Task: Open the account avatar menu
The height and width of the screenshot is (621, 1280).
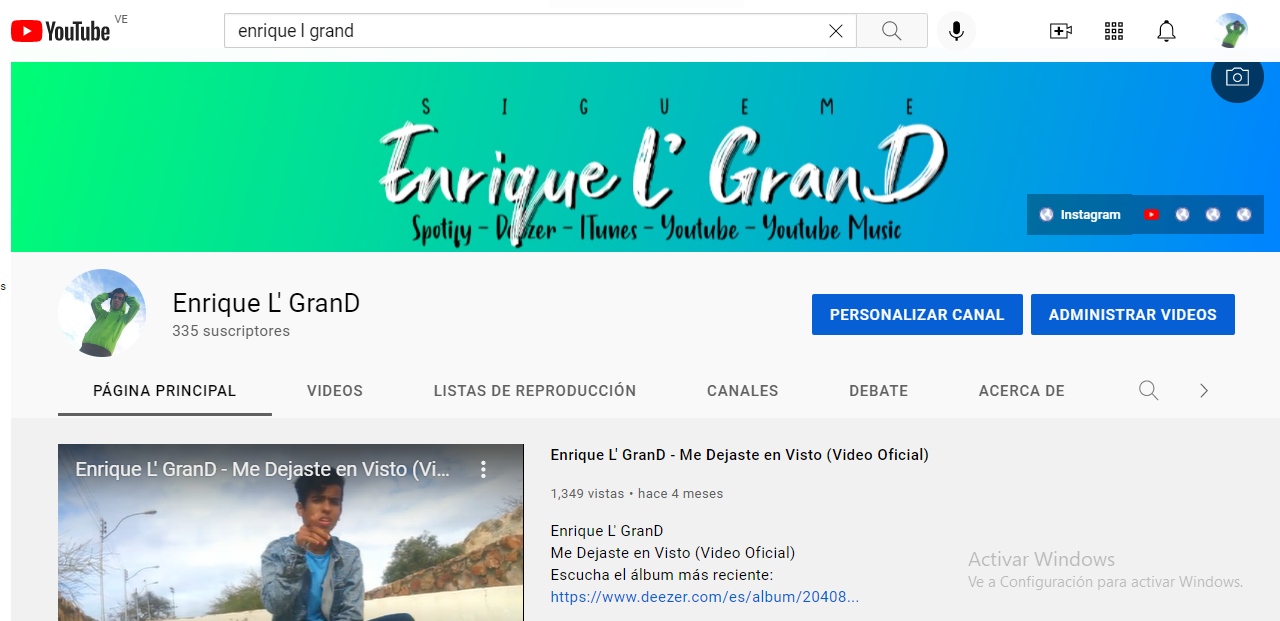Action: (x=1231, y=31)
